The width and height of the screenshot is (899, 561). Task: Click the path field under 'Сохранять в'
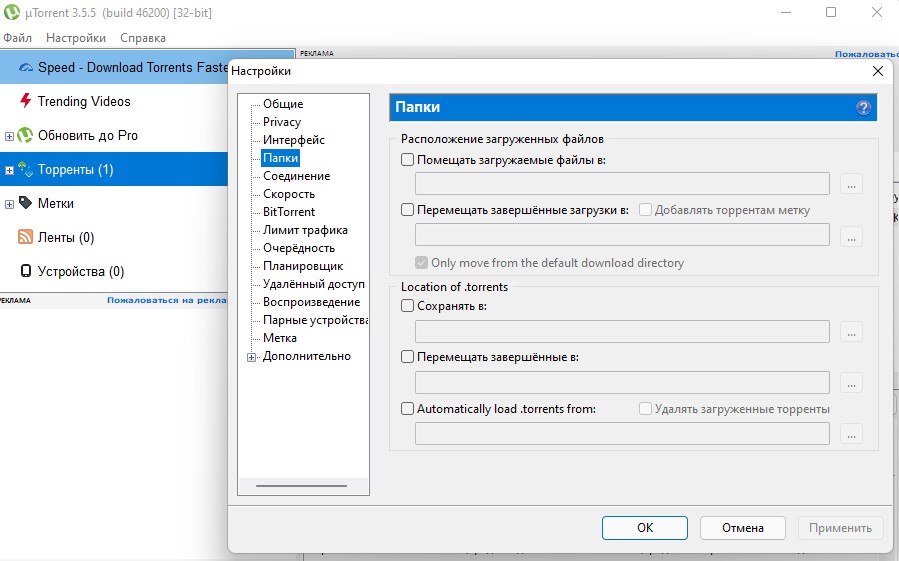[x=622, y=332]
